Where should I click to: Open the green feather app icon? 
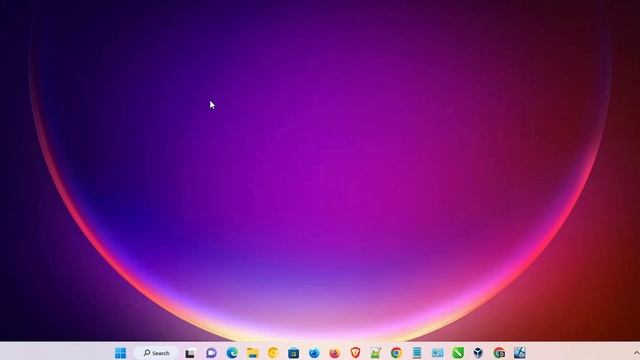(458, 353)
